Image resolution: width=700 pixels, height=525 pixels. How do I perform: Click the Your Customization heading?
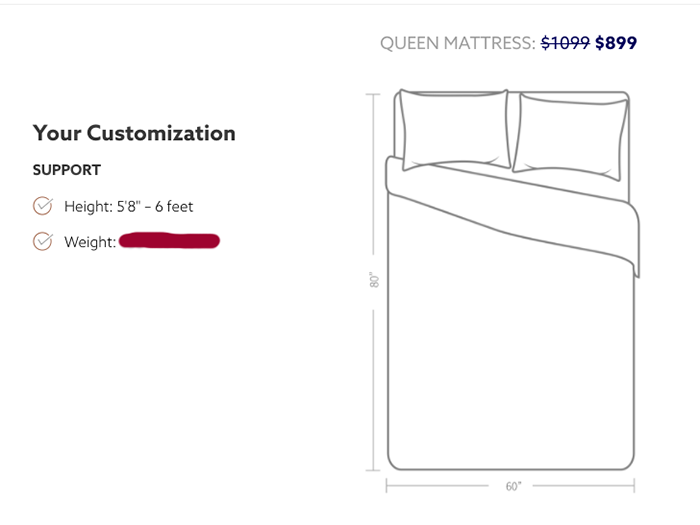(x=134, y=133)
